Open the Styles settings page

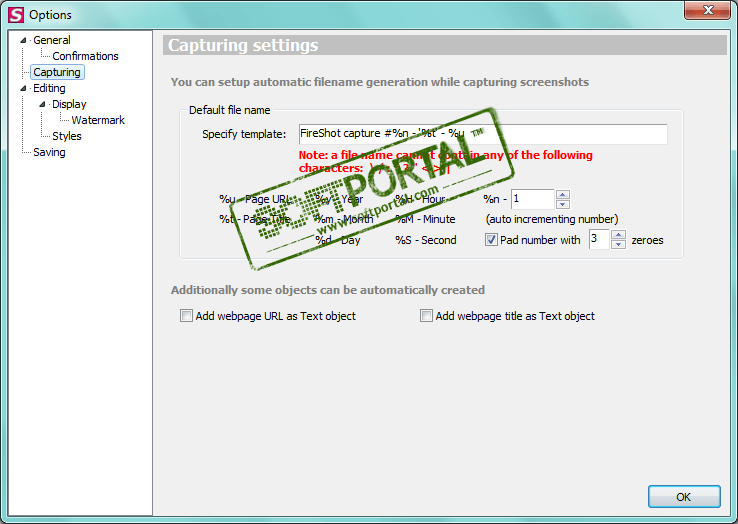[x=67, y=136]
